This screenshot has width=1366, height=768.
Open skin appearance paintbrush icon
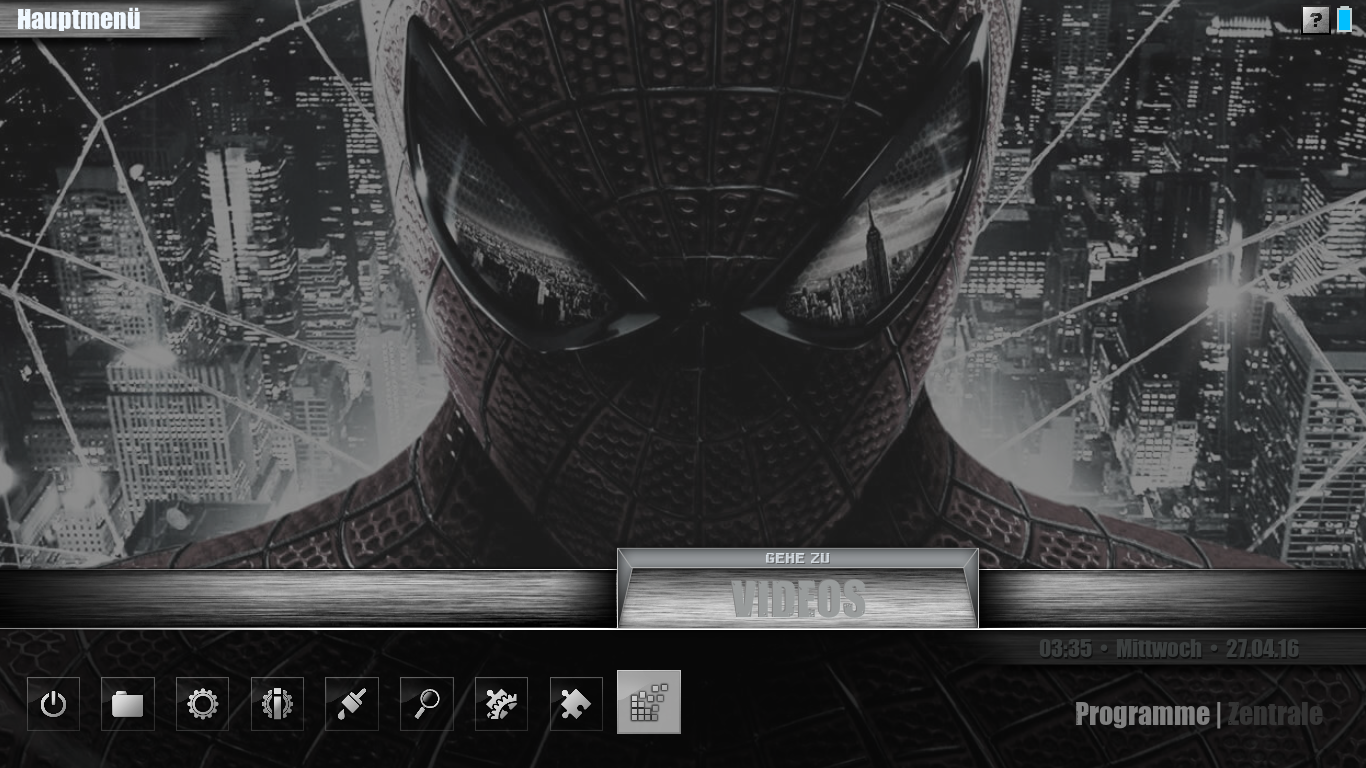(352, 704)
